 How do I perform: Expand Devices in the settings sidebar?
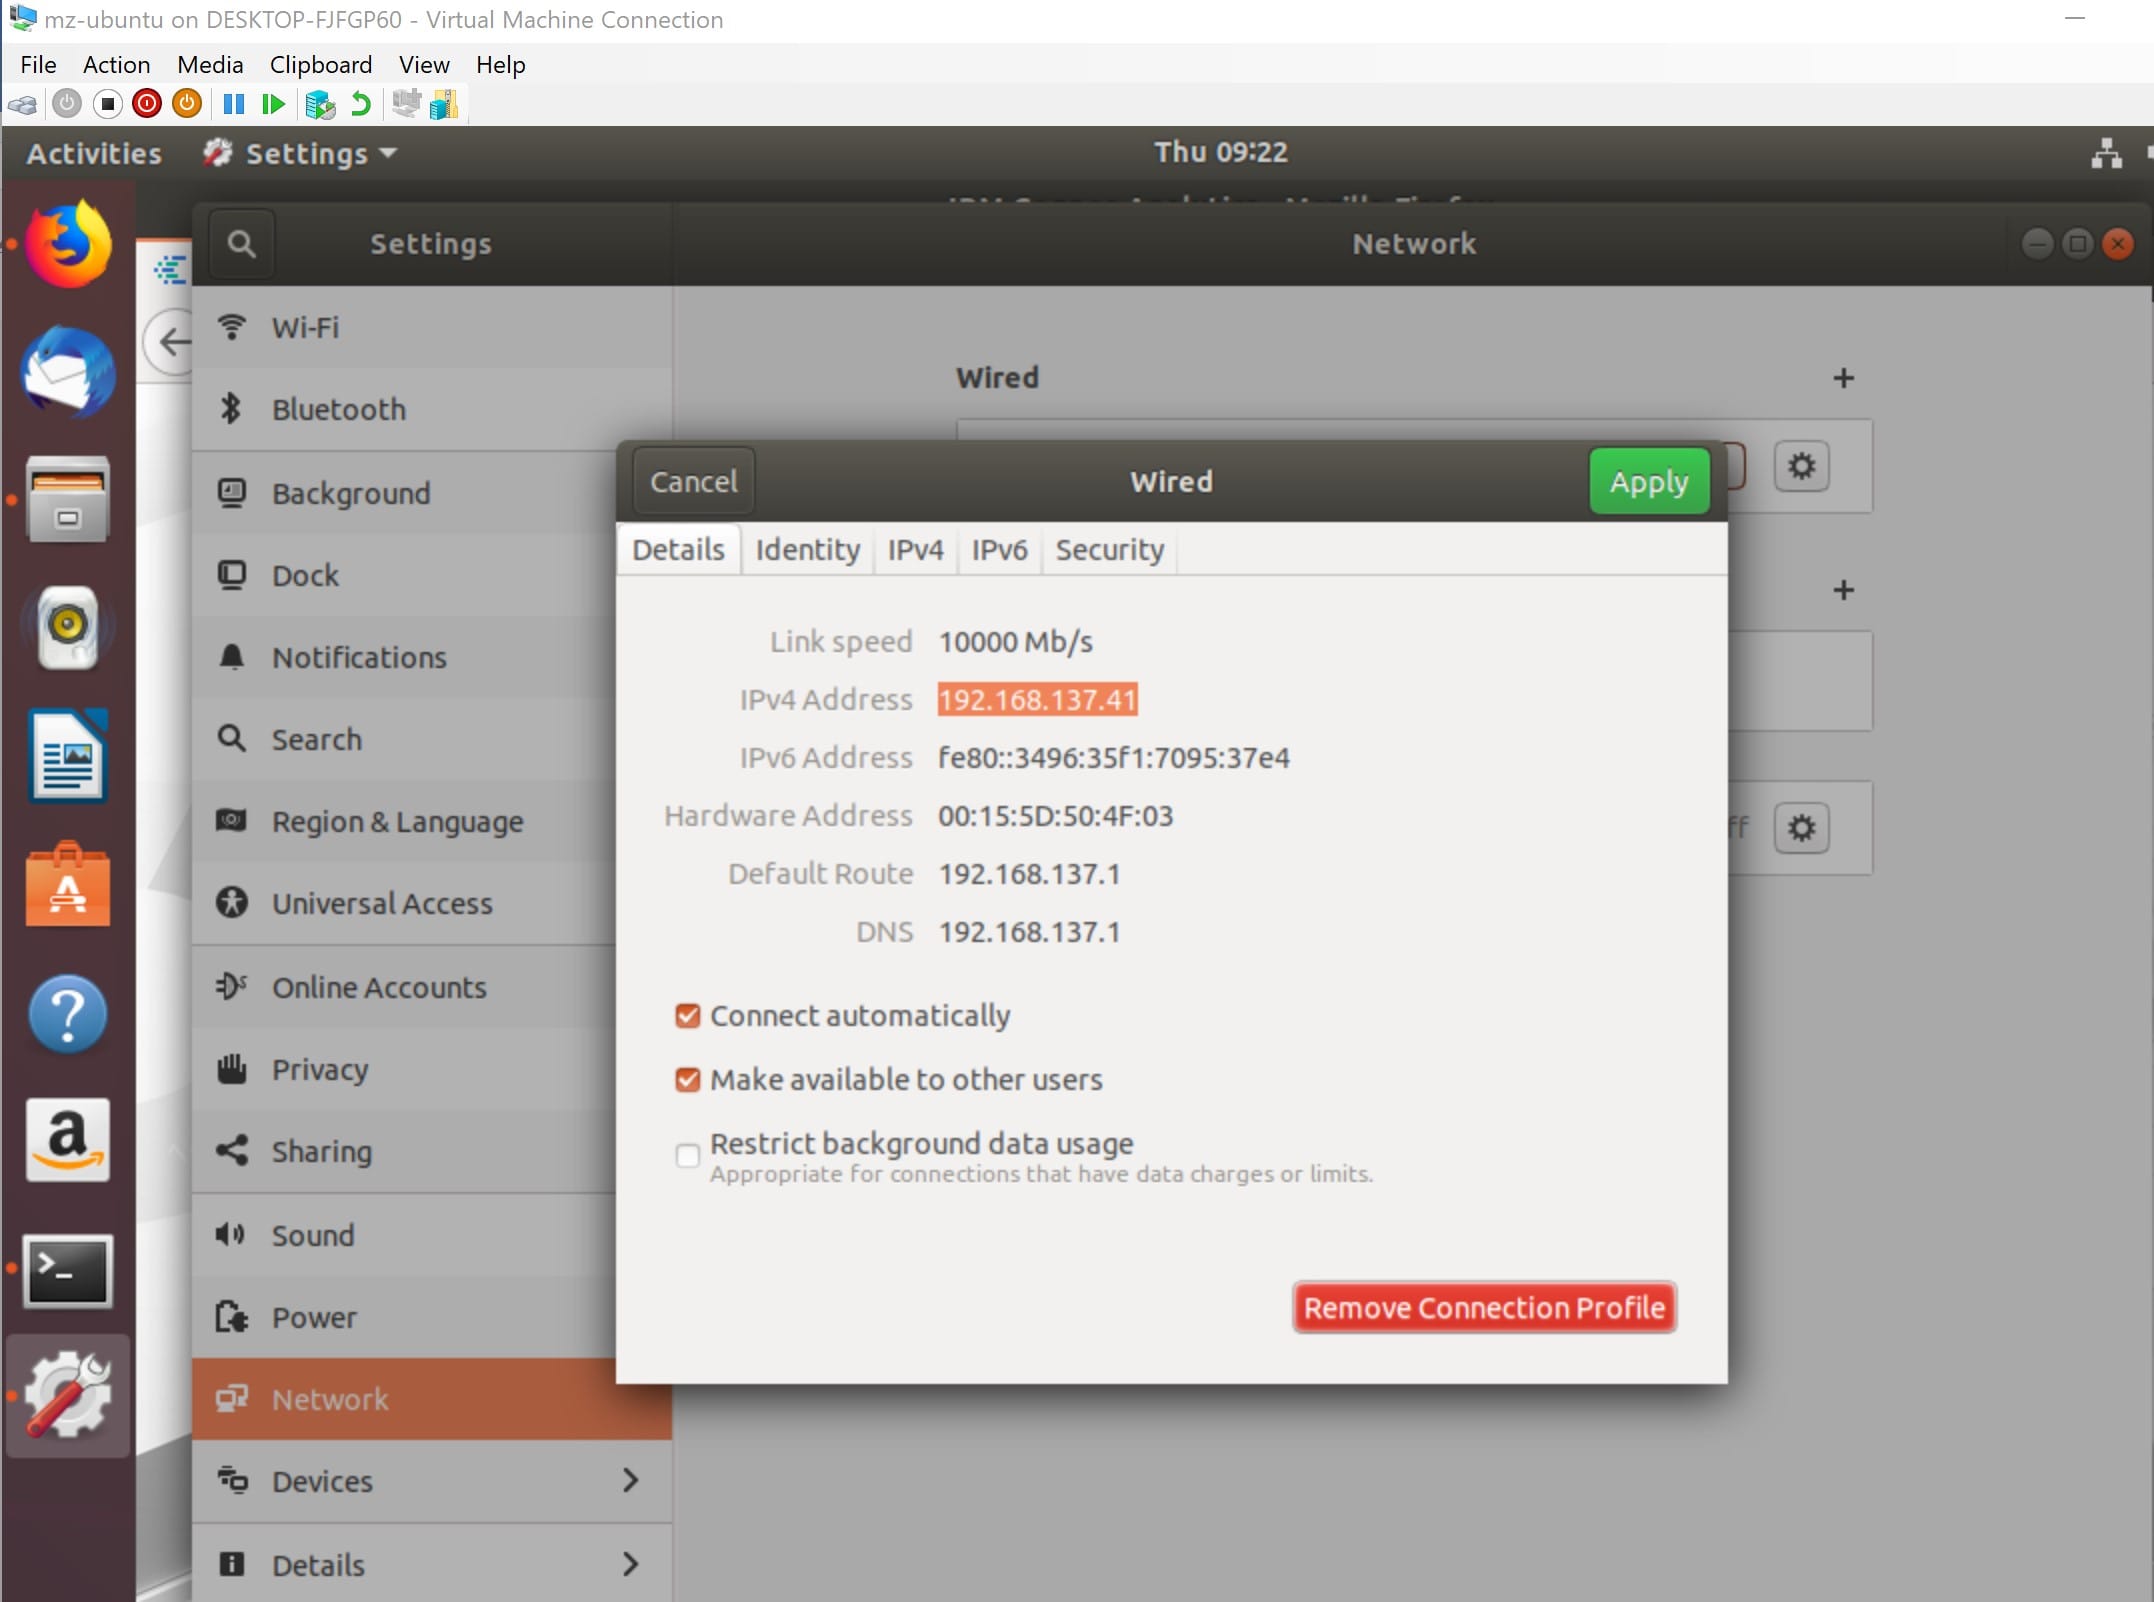coord(322,1482)
